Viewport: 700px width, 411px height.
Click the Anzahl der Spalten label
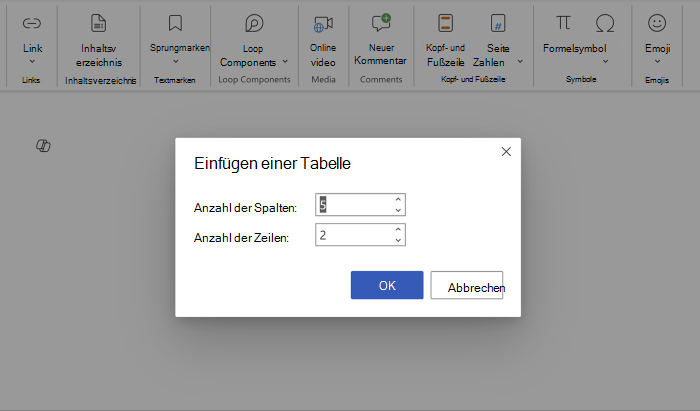point(246,208)
